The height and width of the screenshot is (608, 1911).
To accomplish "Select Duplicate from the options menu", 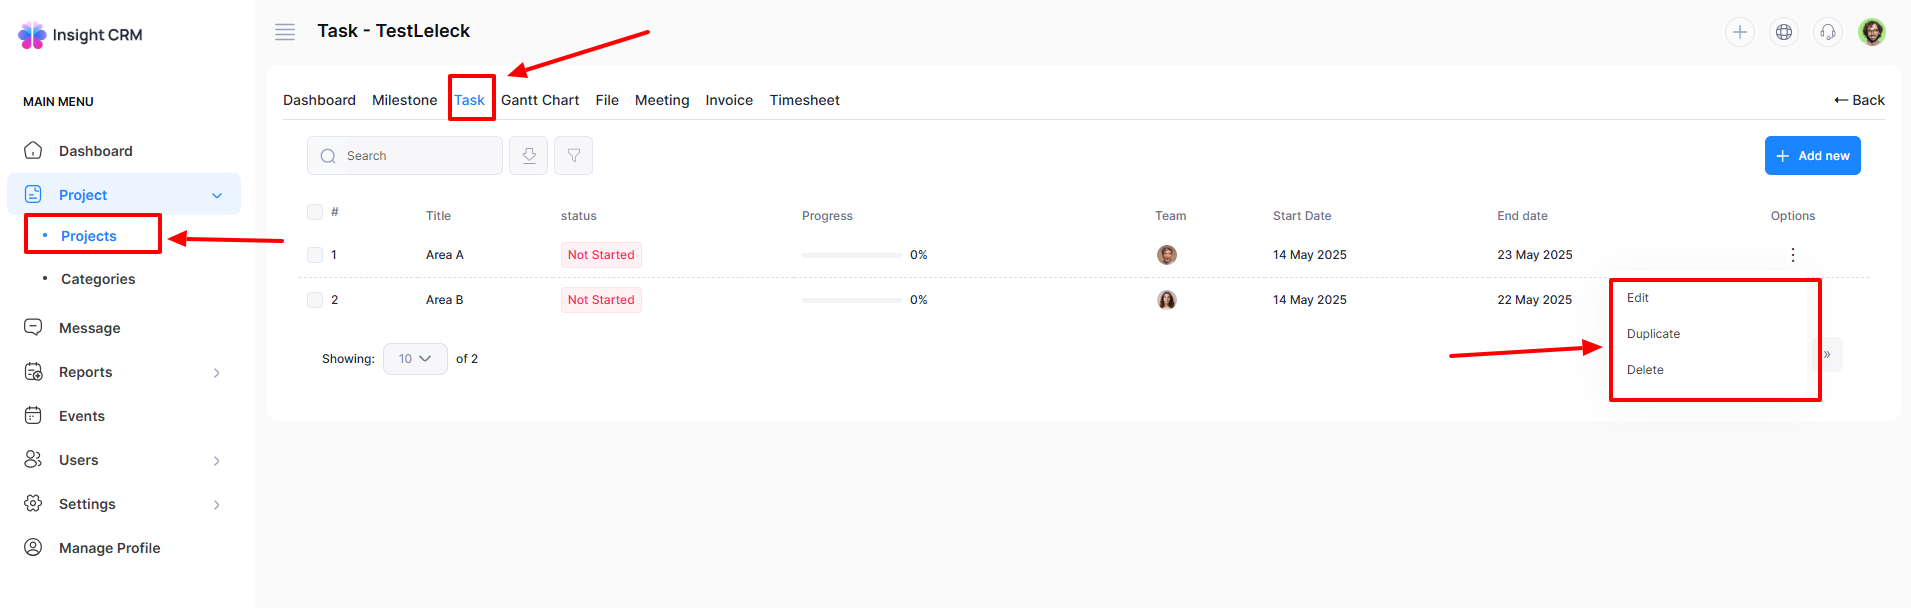I will point(1653,334).
